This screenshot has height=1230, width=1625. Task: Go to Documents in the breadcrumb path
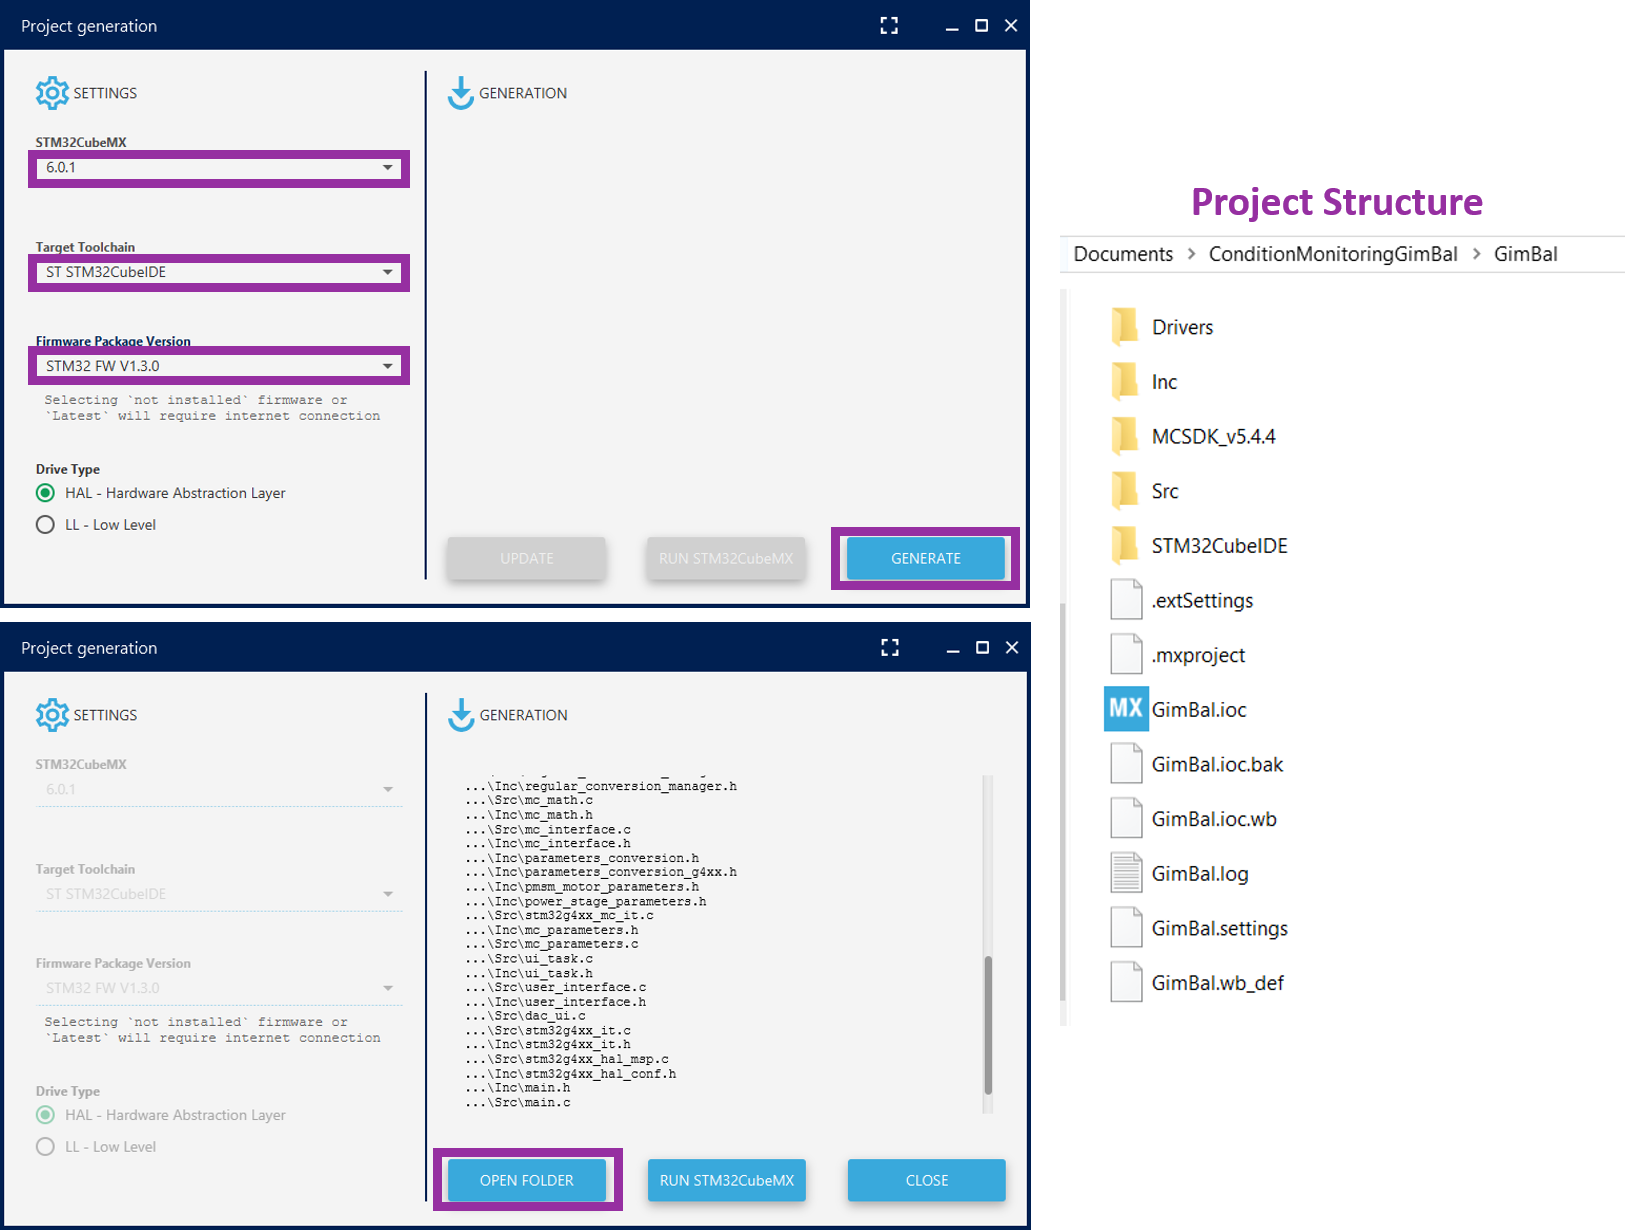(1123, 254)
